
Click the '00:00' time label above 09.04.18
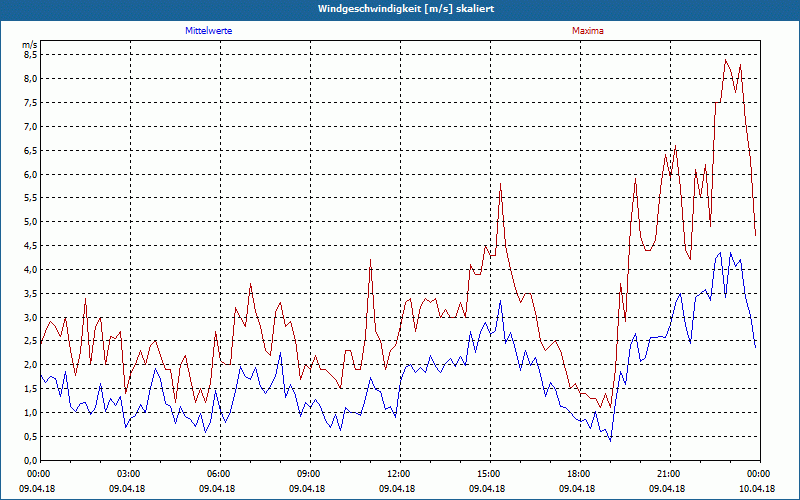[37, 474]
